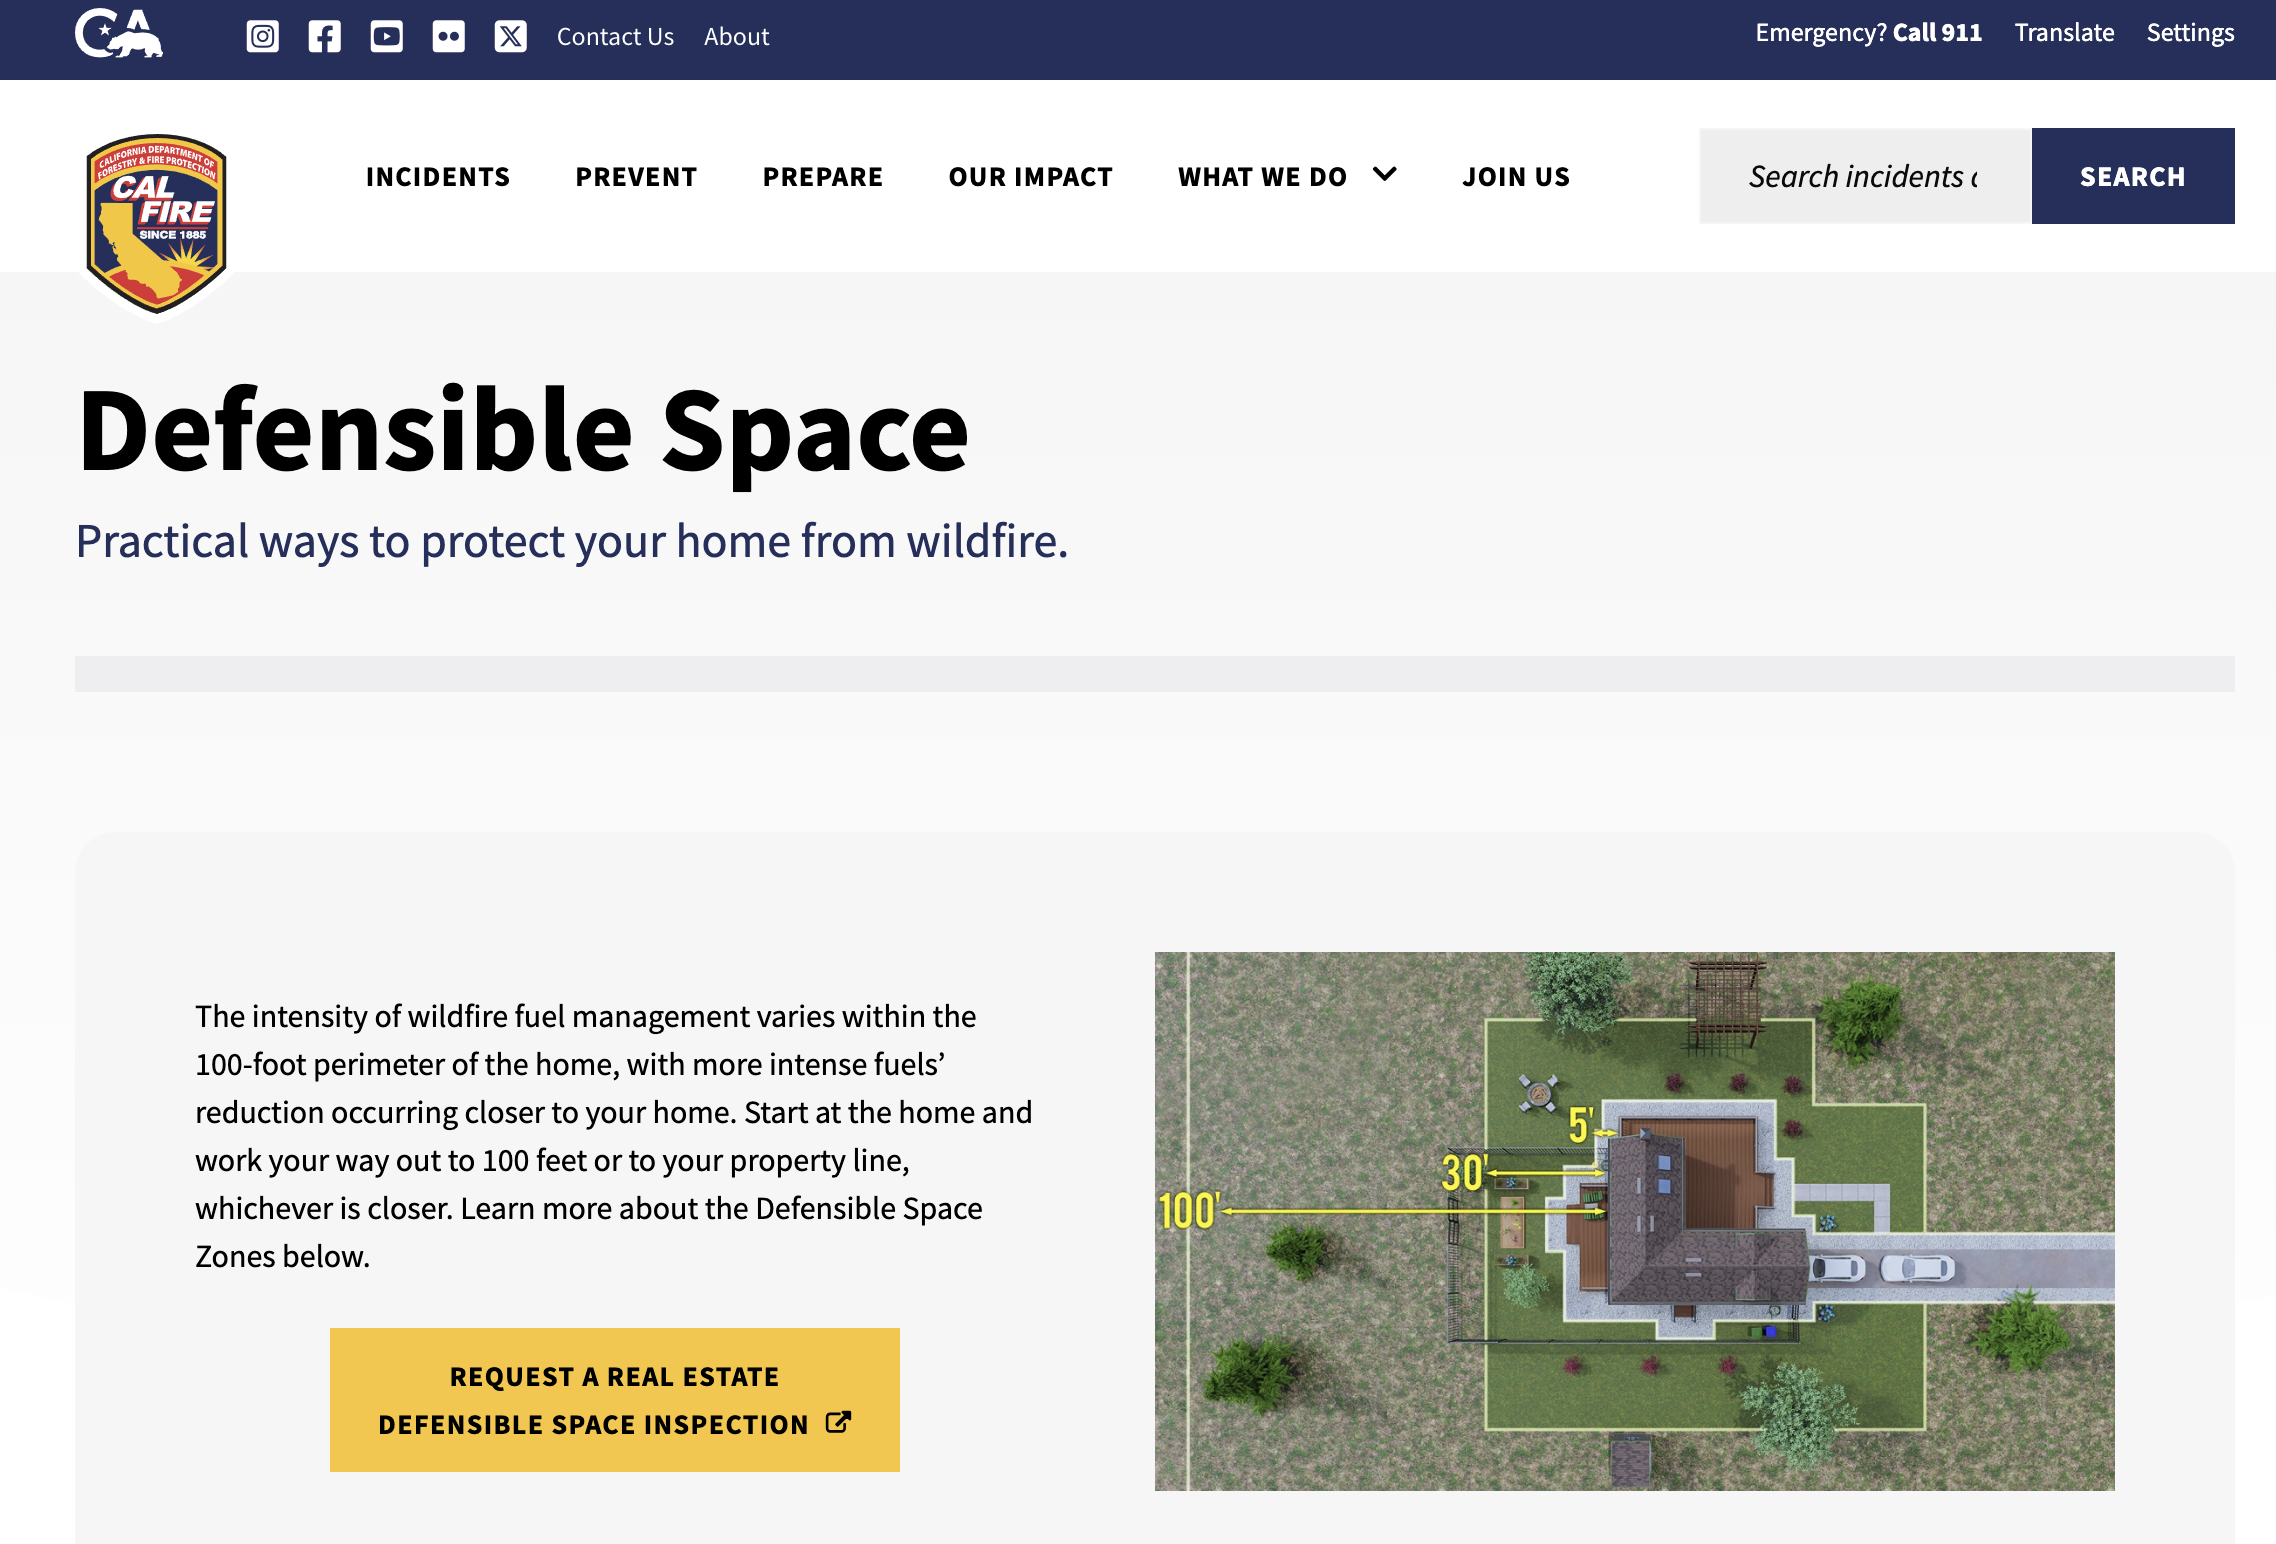The width and height of the screenshot is (2276, 1544).
Task: Open the Join Us page
Action: click(x=1516, y=177)
